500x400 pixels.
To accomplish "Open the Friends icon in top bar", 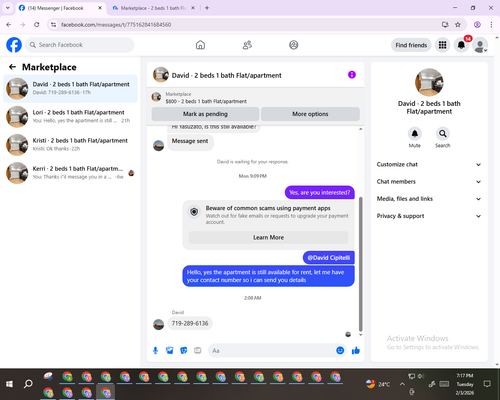I will tap(247, 45).
